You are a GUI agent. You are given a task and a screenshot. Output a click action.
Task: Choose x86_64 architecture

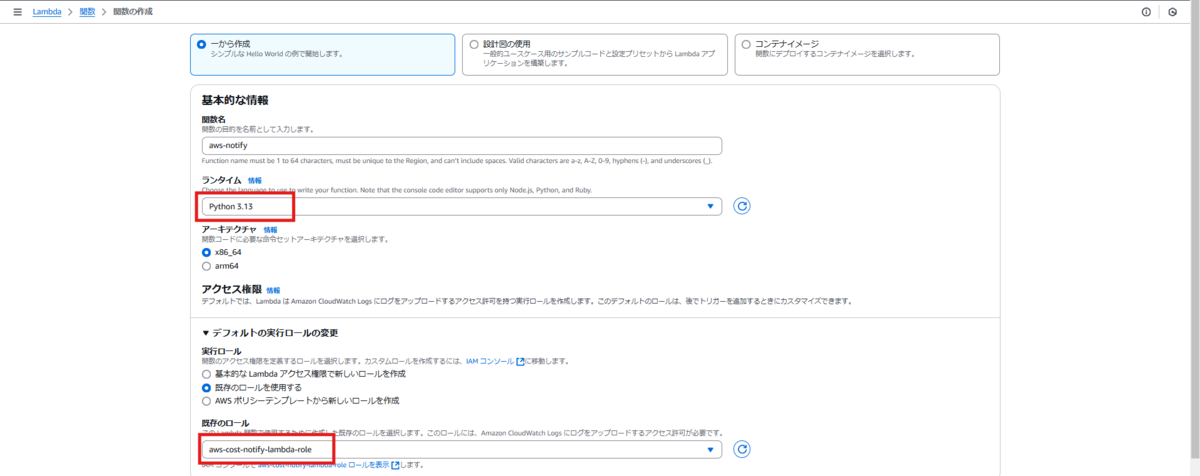pos(207,253)
